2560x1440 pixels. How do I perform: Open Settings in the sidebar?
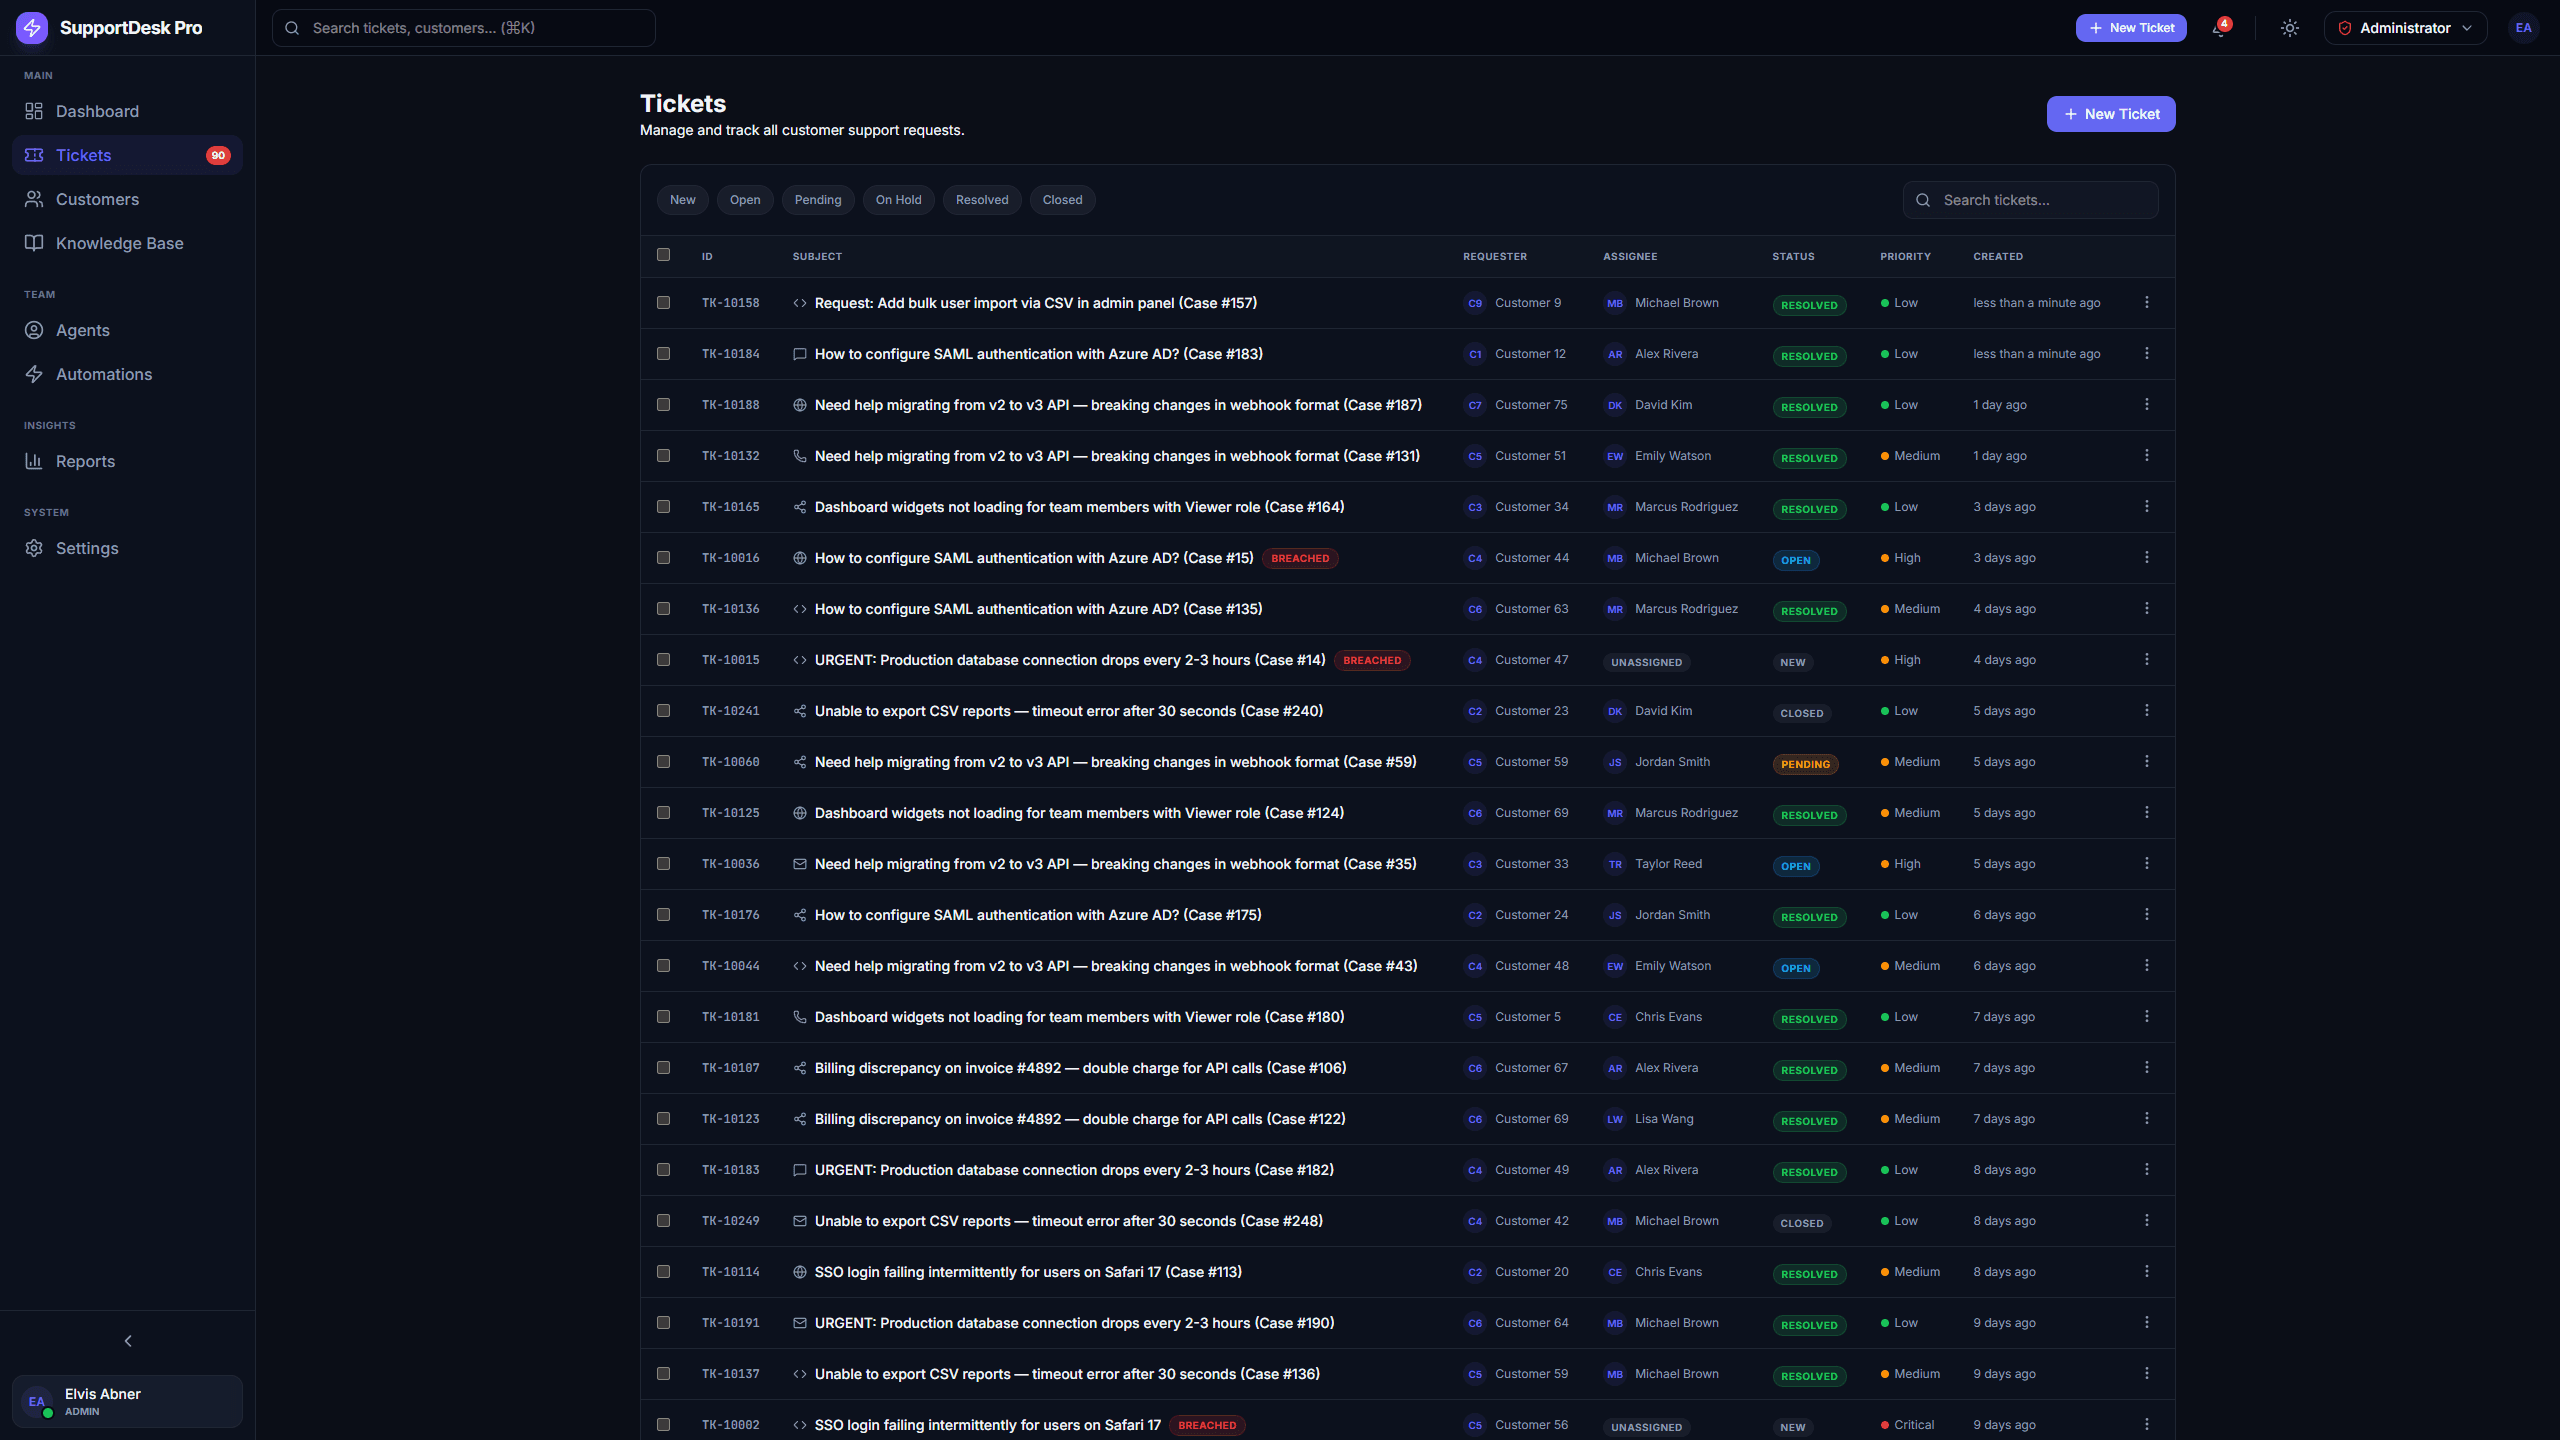tap(127, 548)
